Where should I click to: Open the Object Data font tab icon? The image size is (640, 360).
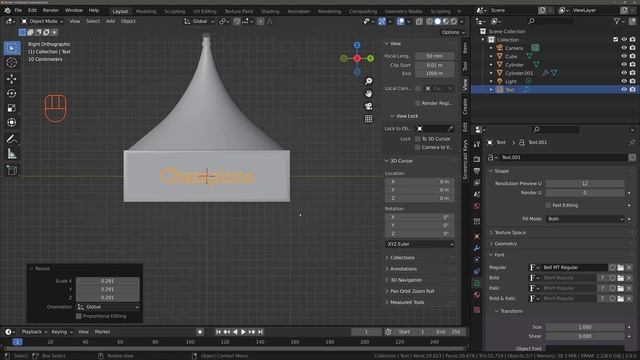pyautogui.click(x=477, y=283)
